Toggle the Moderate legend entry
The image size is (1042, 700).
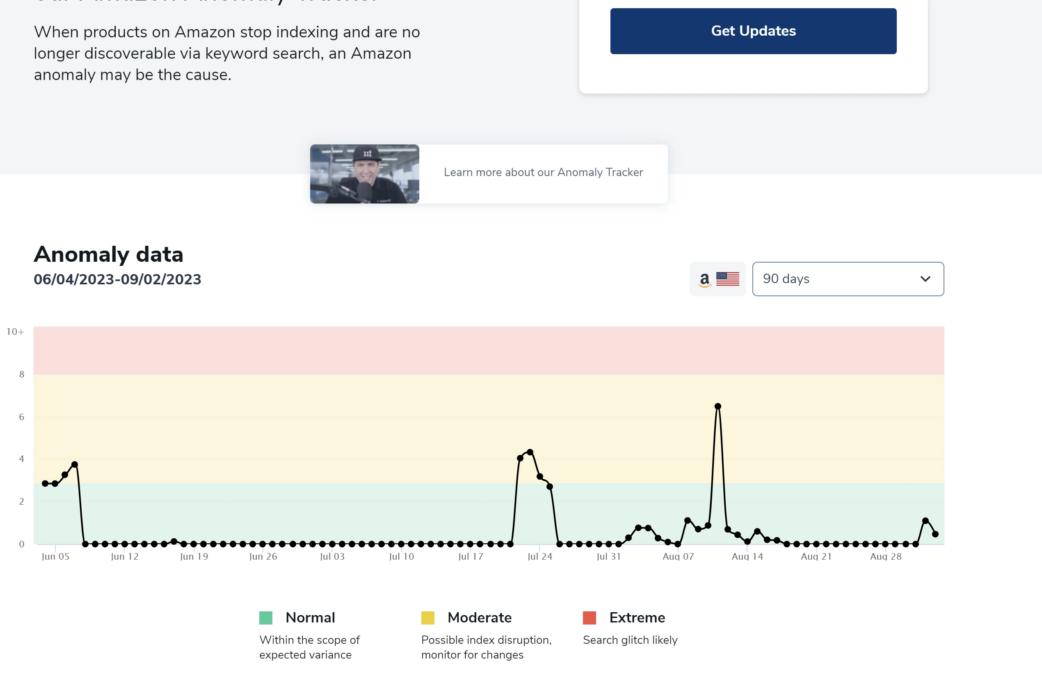481,617
